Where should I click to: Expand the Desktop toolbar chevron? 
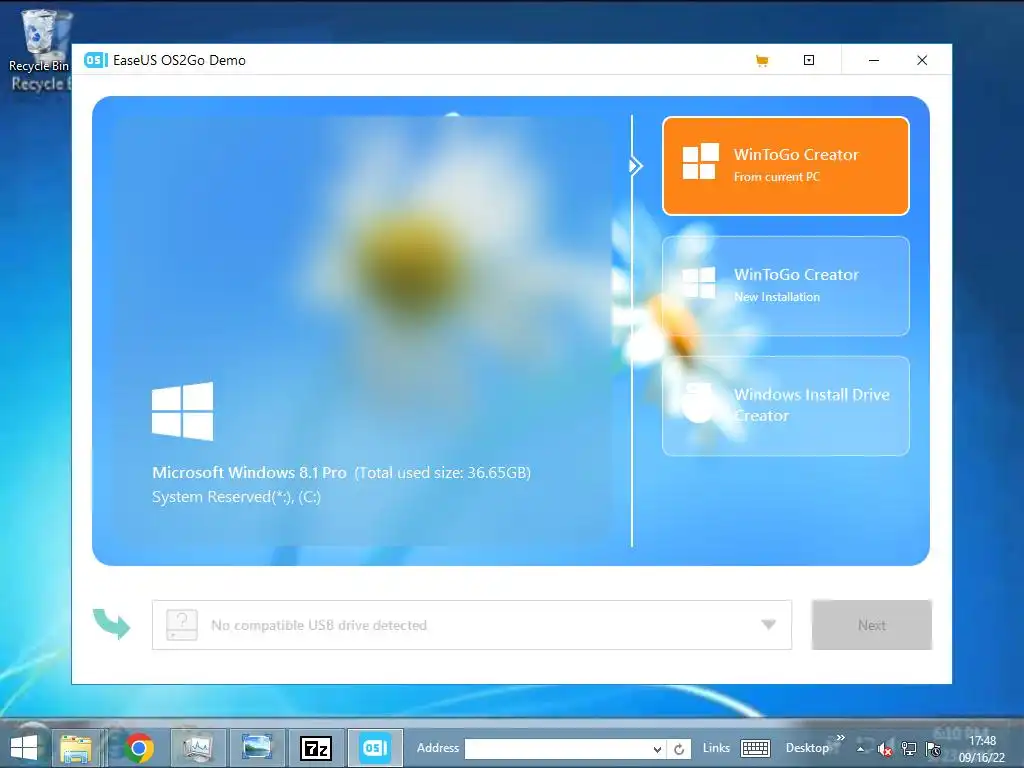click(x=840, y=738)
